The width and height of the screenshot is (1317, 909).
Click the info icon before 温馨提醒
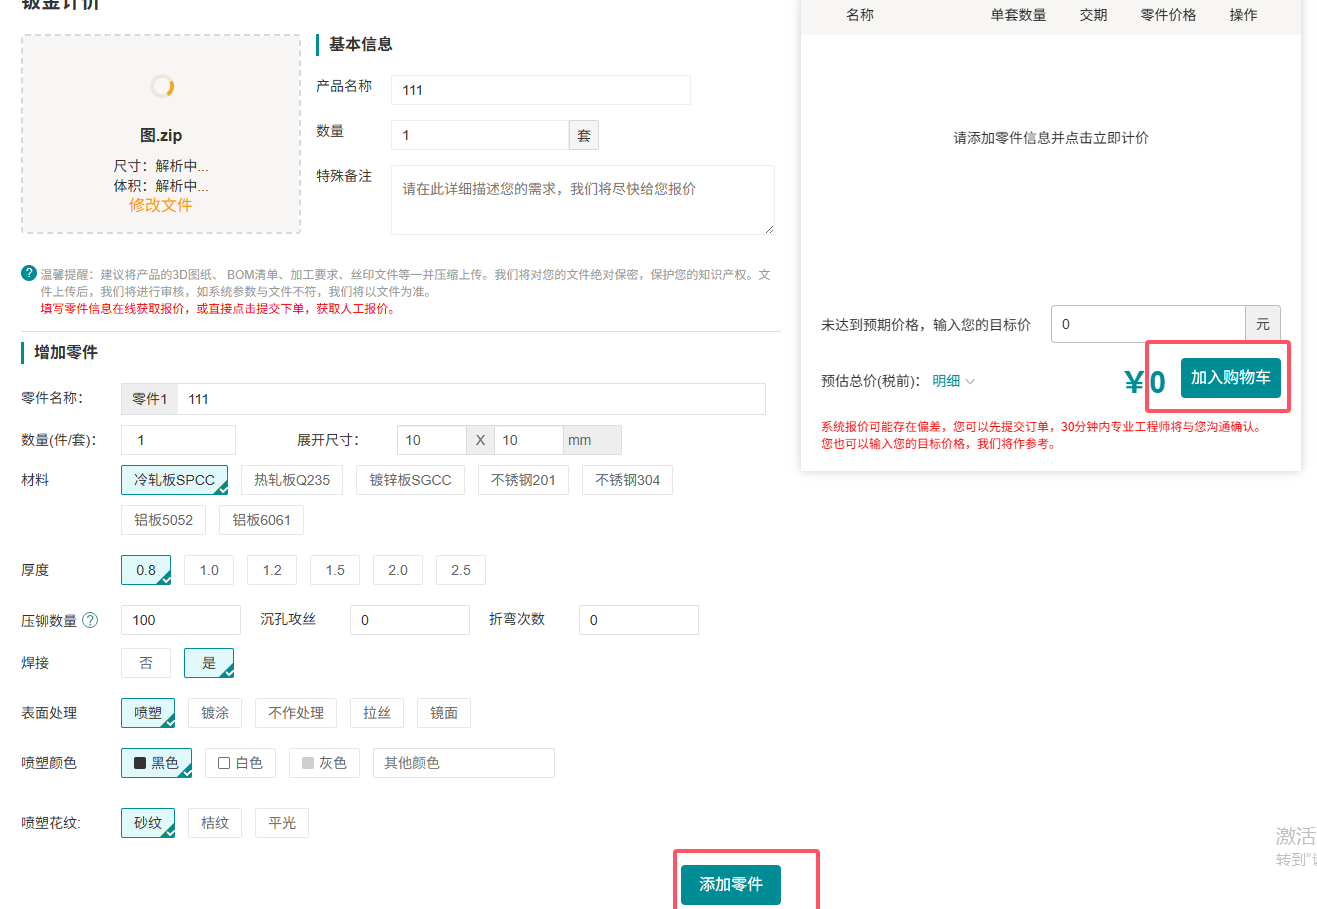29,273
